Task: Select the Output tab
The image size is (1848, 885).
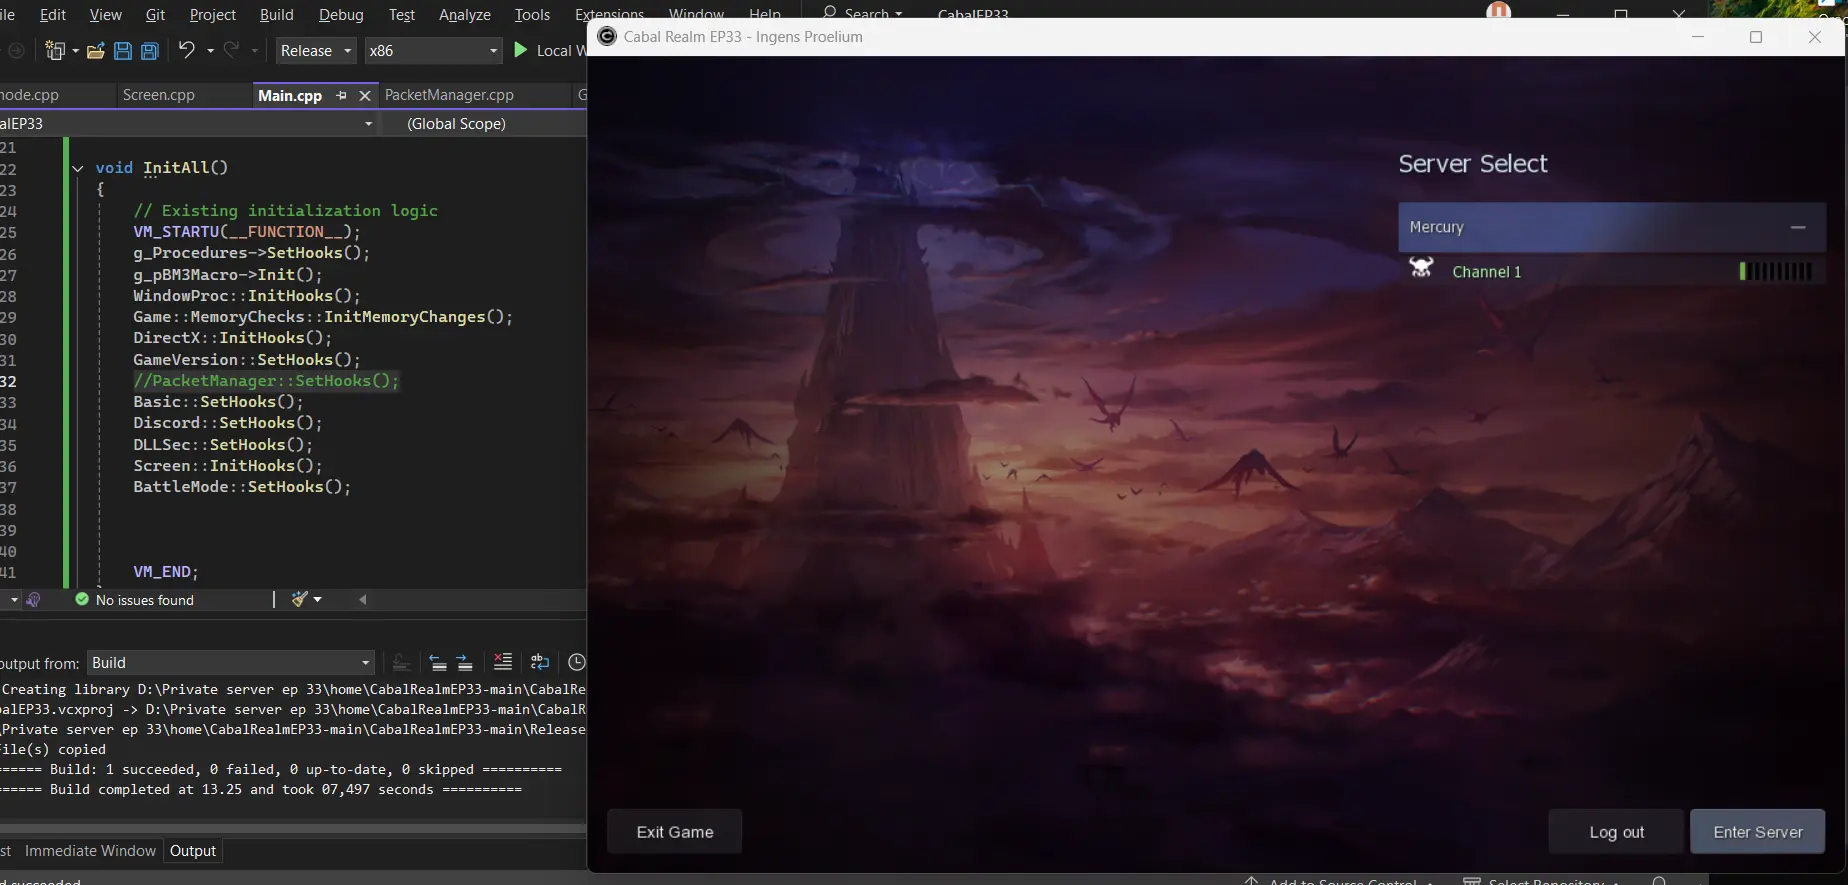Action: point(193,851)
